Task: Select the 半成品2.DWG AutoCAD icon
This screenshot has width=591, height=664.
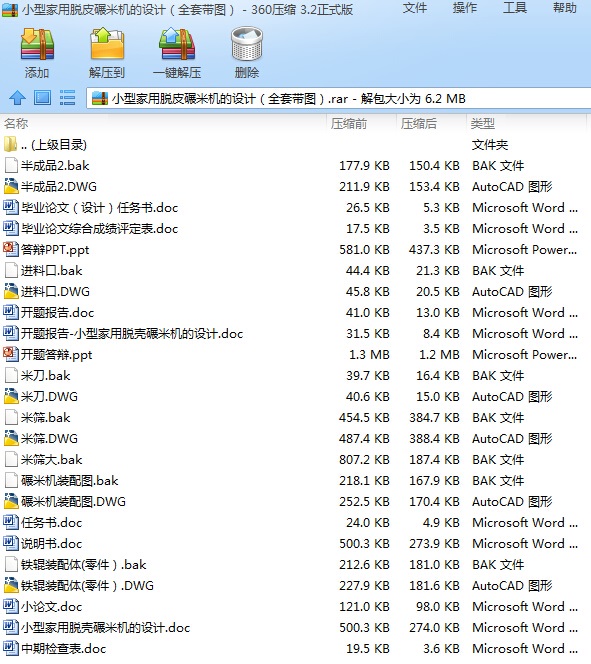Action: click(x=11, y=186)
